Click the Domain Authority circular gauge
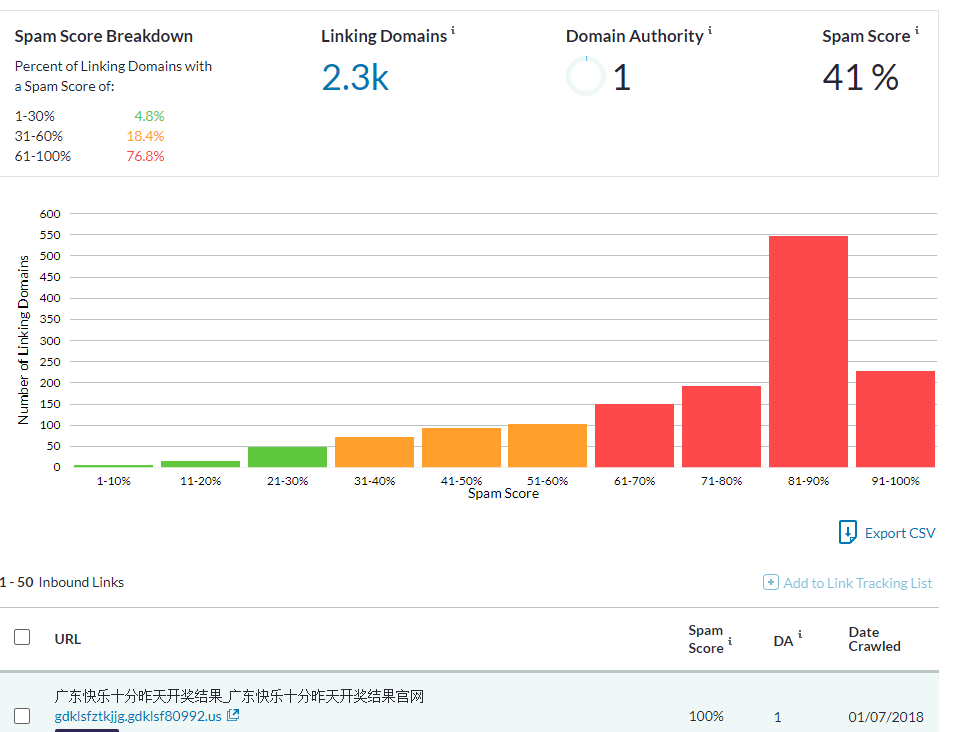The height and width of the screenshot is (732, 966). pyautogui.click(x=586, y=76)
